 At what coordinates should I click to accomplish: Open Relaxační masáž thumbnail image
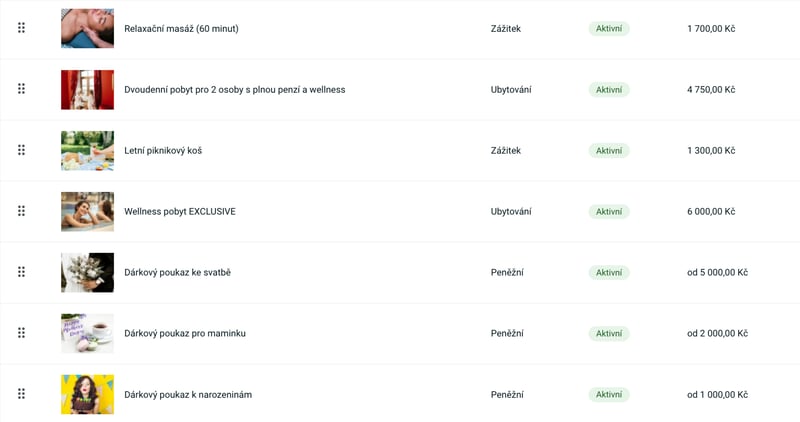[x=87, y=29]
